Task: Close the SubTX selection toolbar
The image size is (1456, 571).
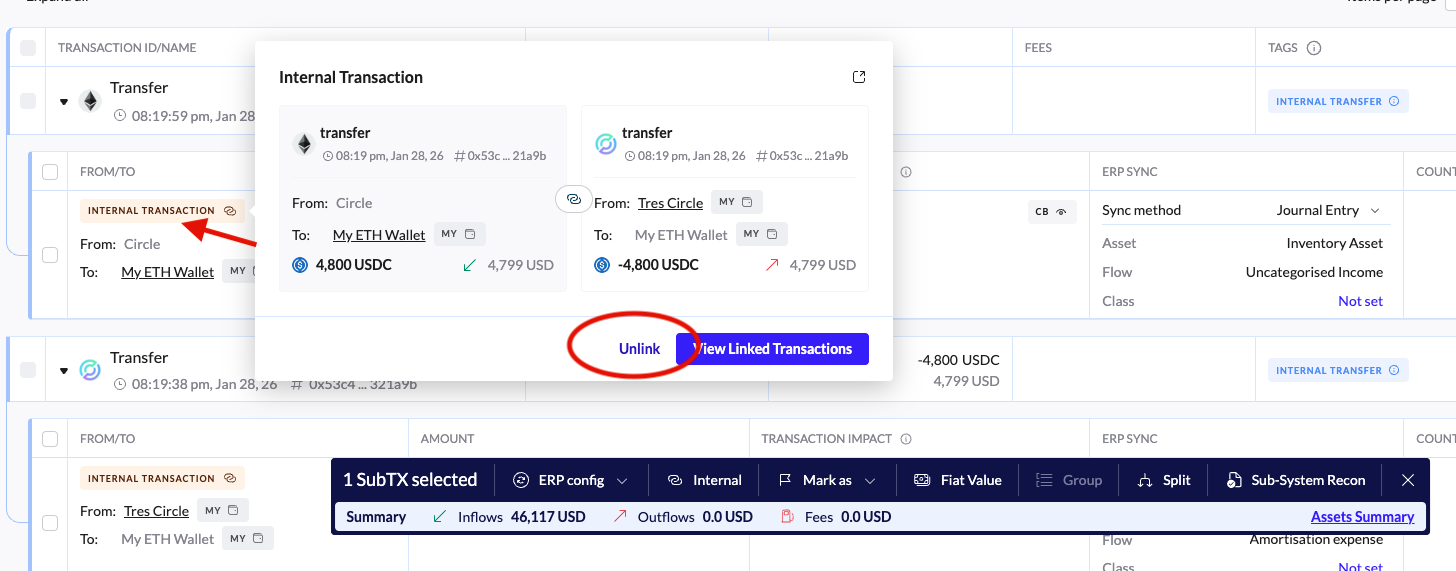Action: [1408, 480]
